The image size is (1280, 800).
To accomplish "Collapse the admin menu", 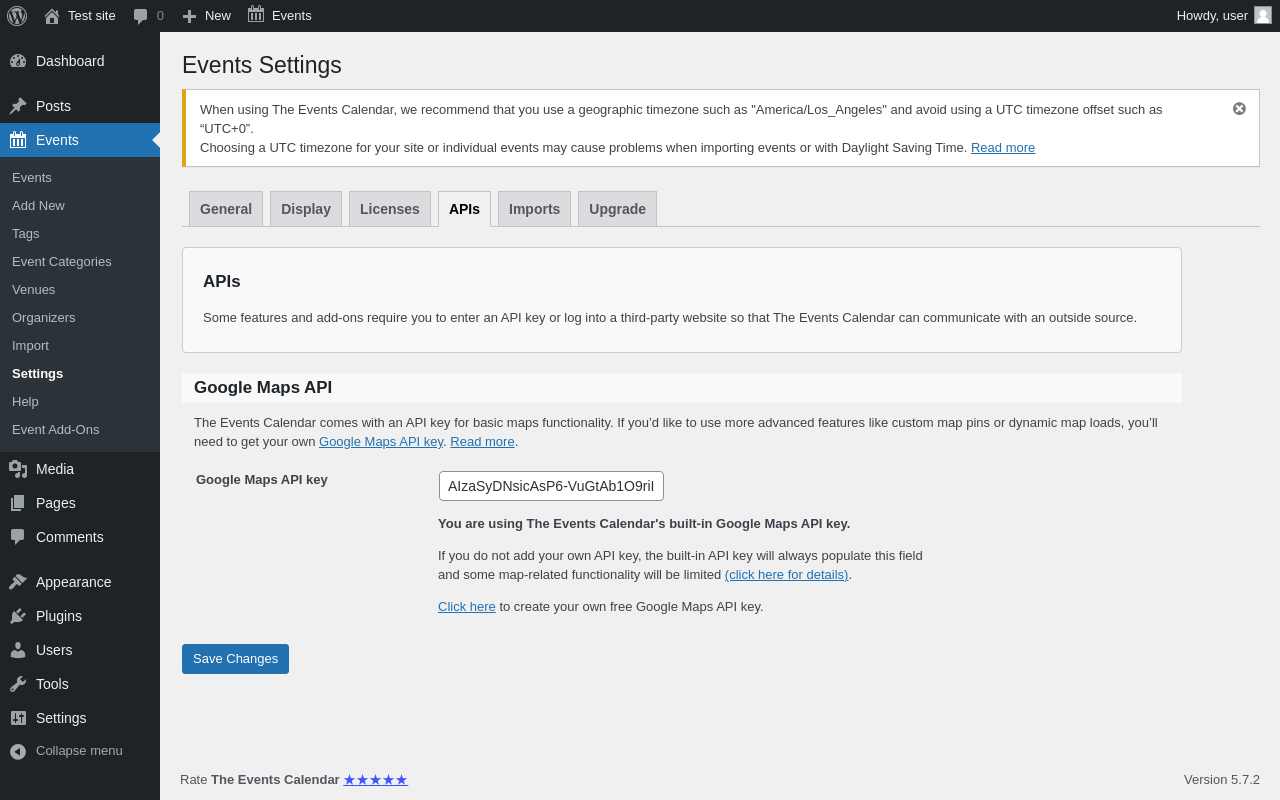I will (80, 751).
